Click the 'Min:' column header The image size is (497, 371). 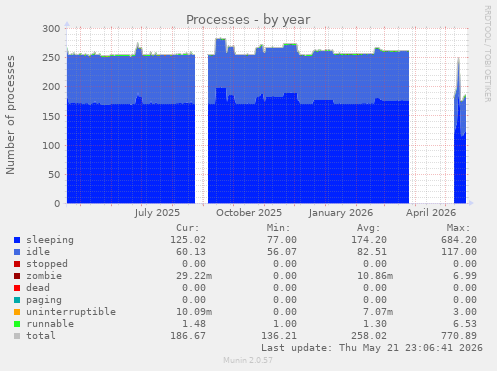click(278, 228)
